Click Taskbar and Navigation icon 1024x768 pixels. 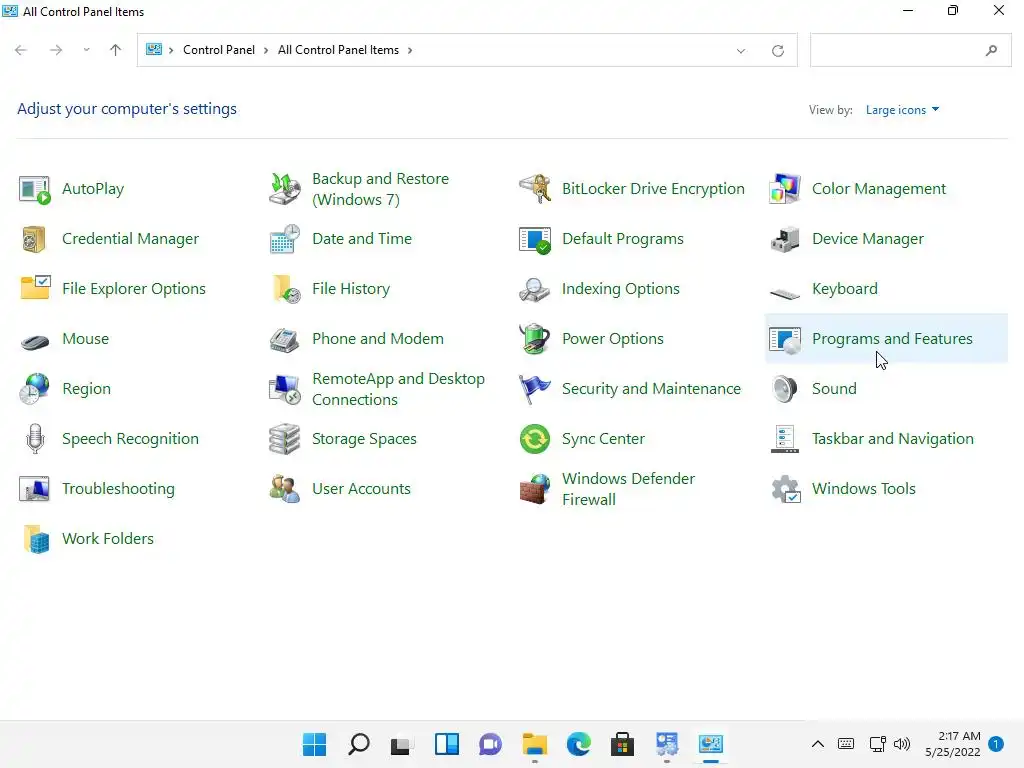tap(785, 439)
